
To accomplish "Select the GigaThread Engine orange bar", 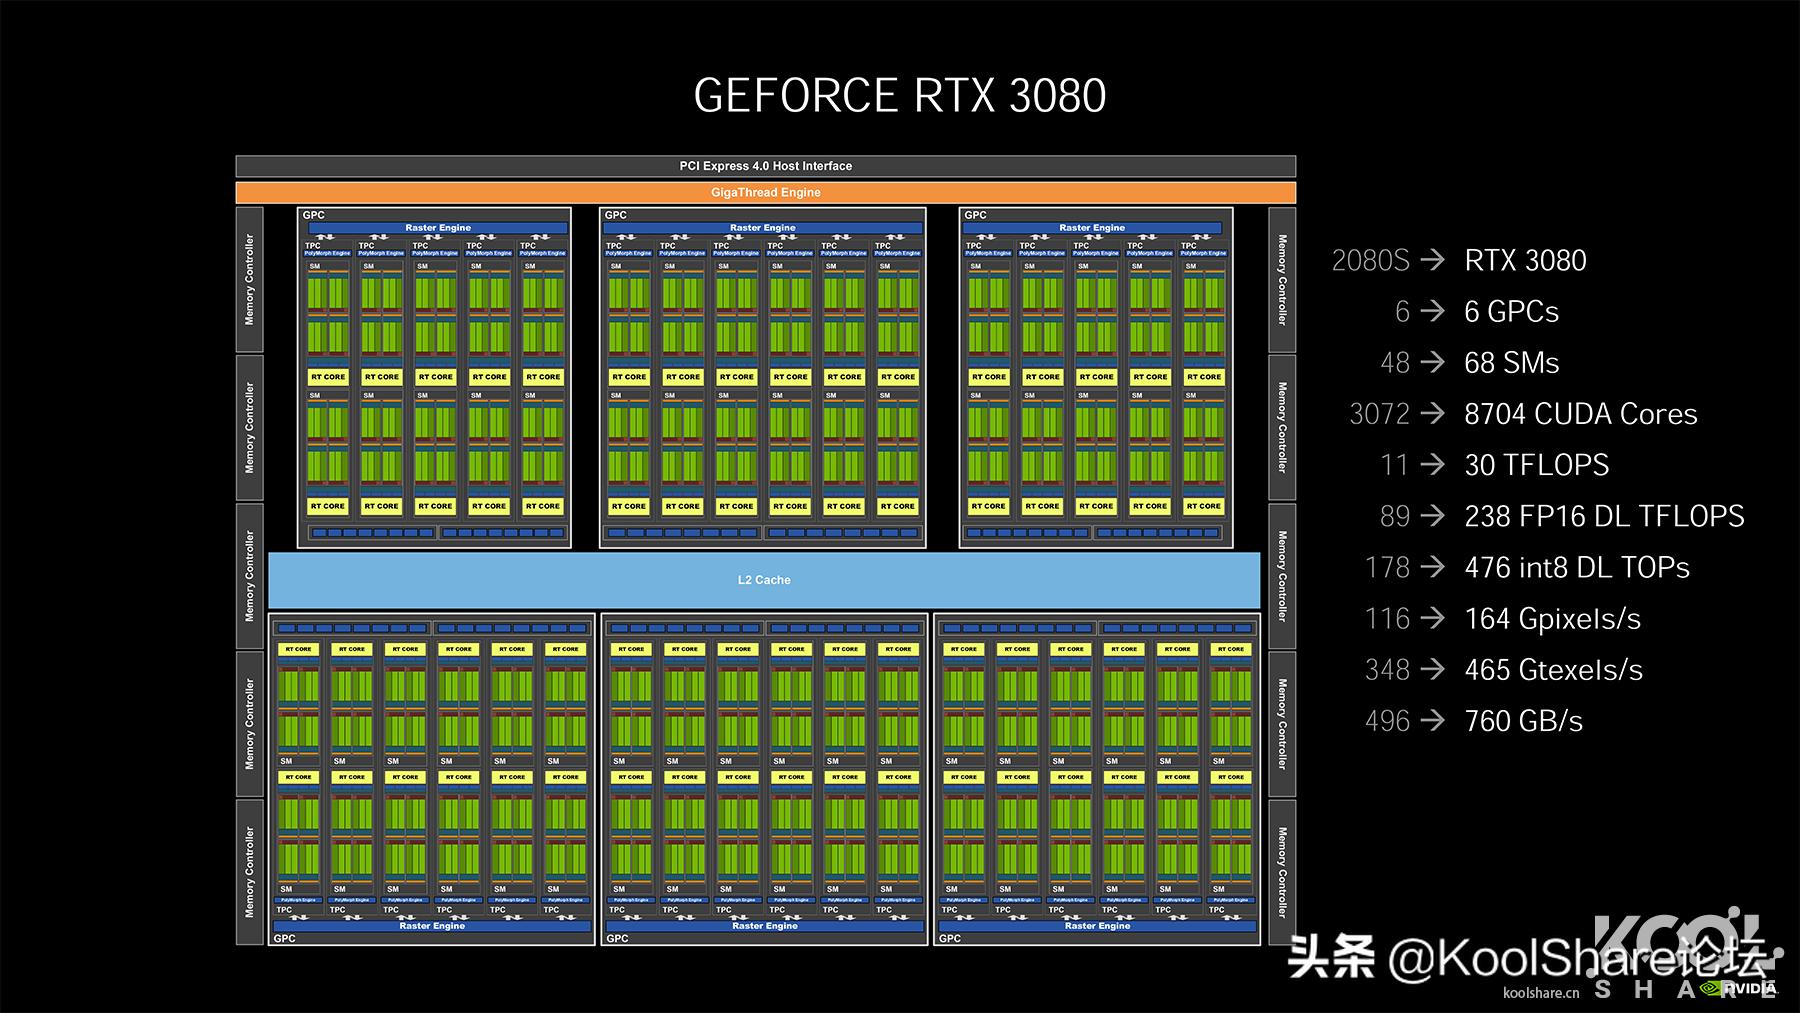I will 764,192.
